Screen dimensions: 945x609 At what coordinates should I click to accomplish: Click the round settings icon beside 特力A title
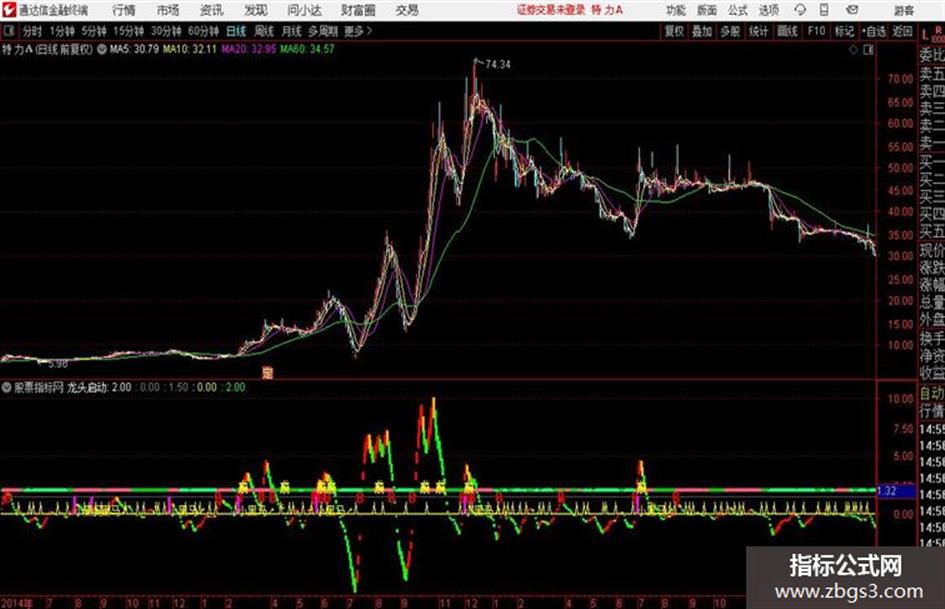pos(102,49)
